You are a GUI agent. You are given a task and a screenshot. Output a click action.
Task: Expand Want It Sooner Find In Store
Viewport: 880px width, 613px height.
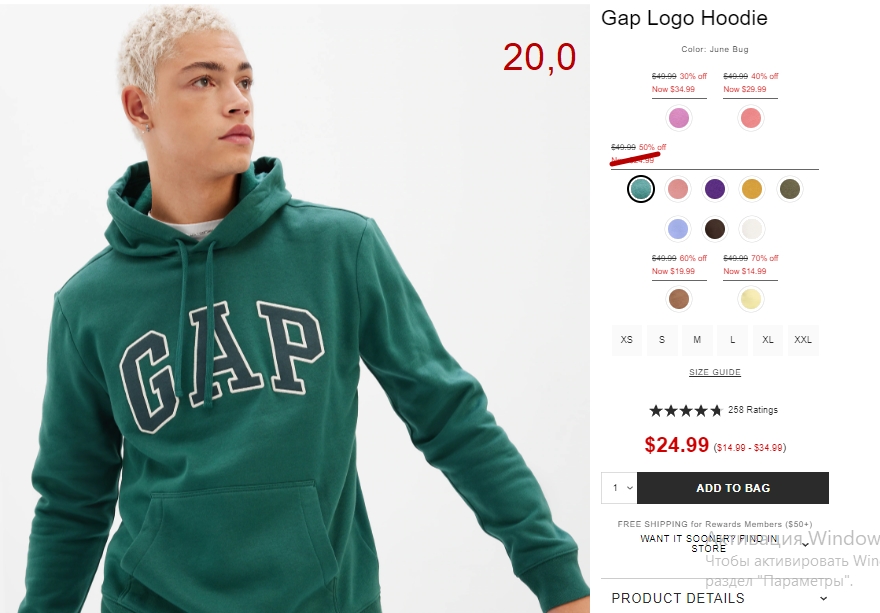pyautogui.click(x=714, y=543)
